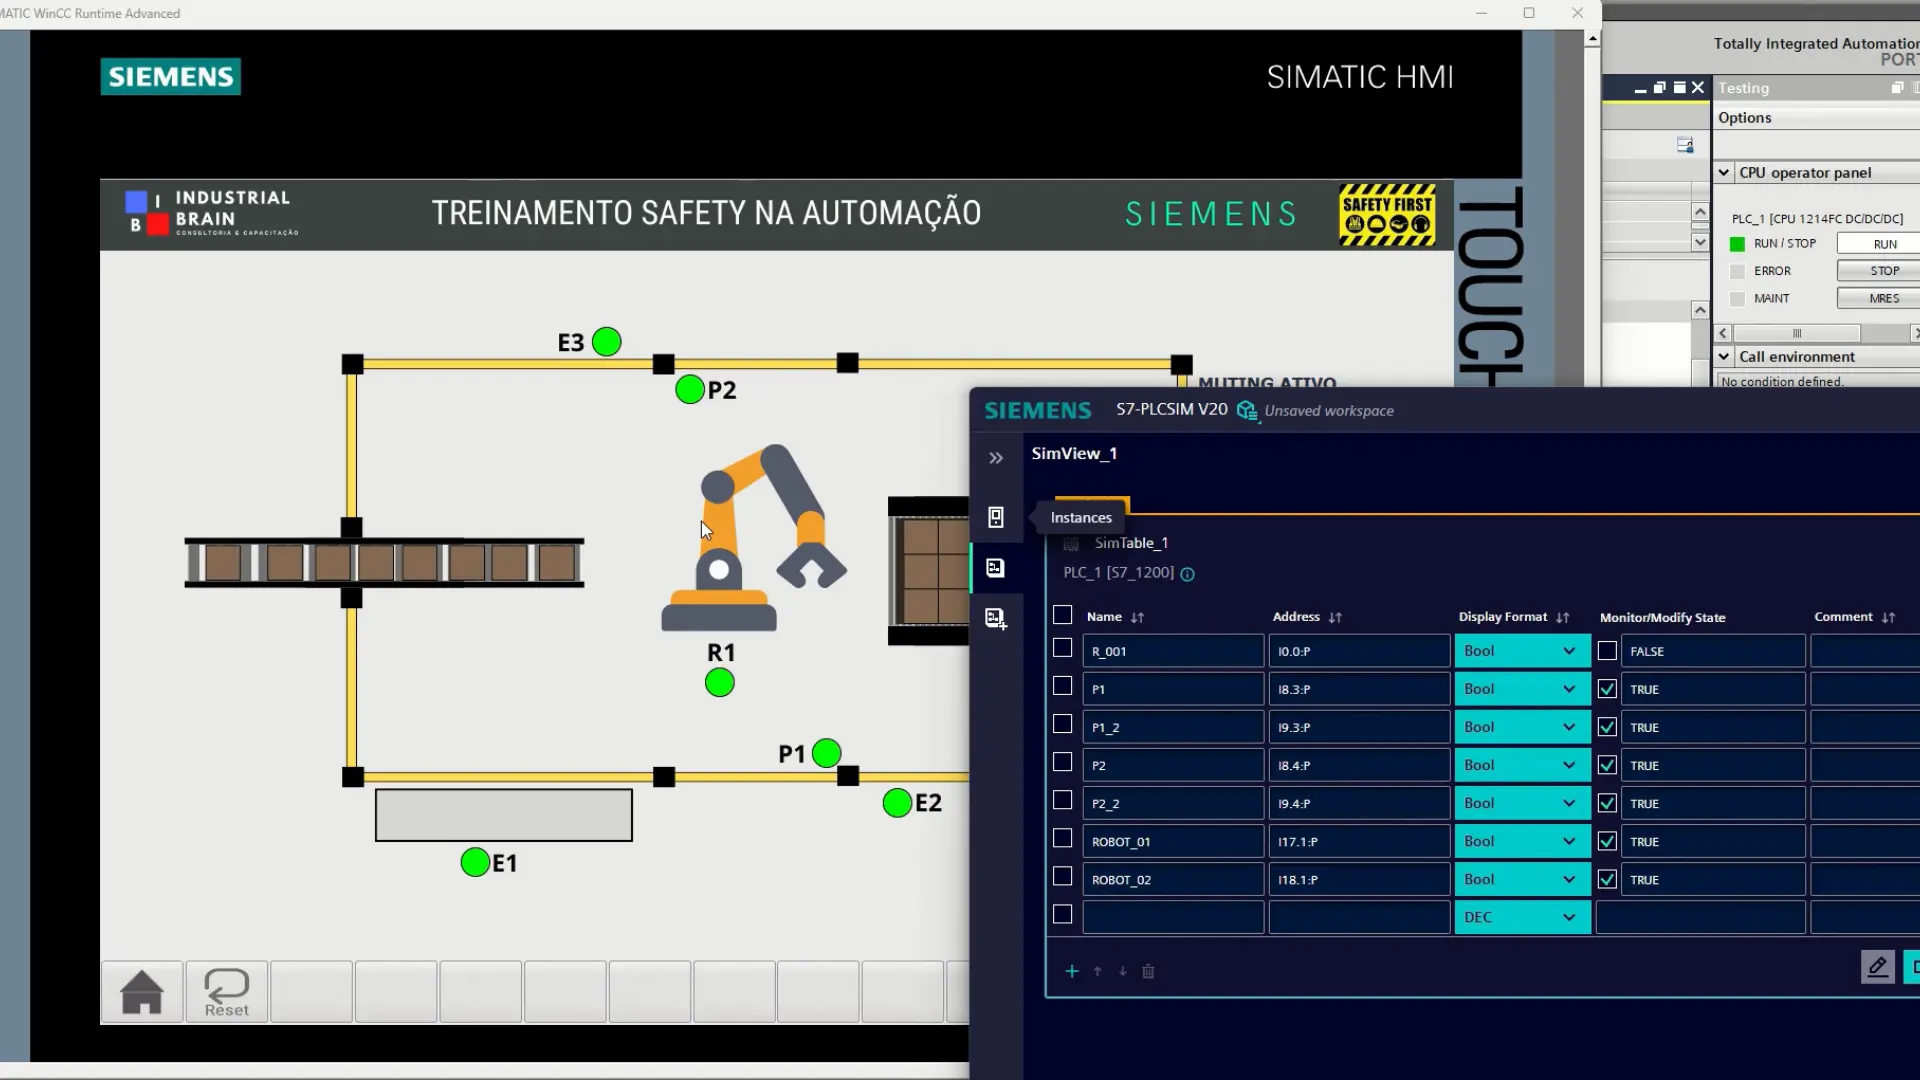This screenshot has height=1080, width=1920.
Task: Delete row with trash icon
Action: (x=1148, y=971)
